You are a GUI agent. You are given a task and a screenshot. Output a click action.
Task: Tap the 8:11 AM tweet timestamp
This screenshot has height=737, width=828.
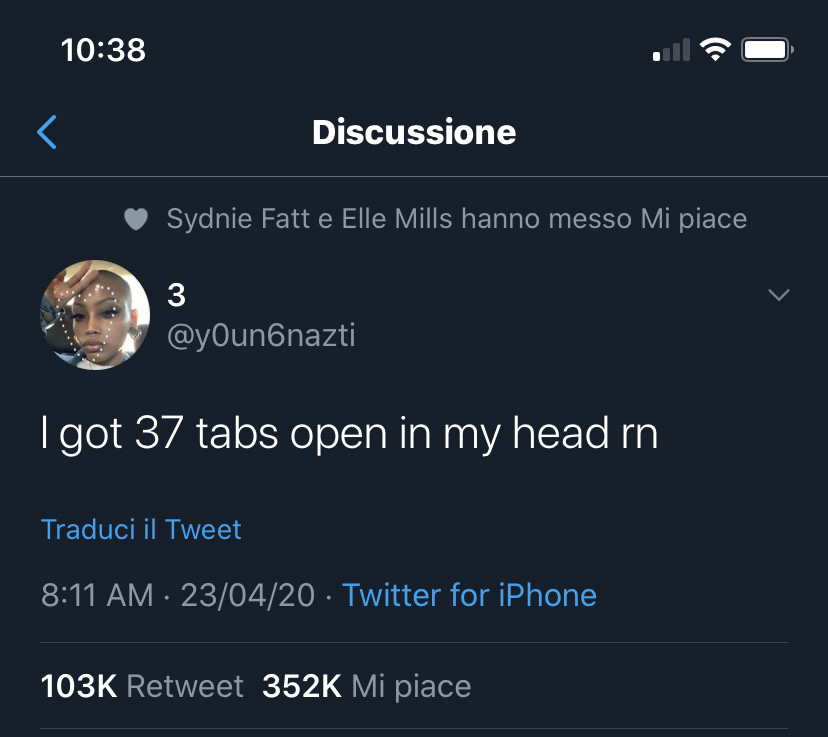click(x=97, y=596)
